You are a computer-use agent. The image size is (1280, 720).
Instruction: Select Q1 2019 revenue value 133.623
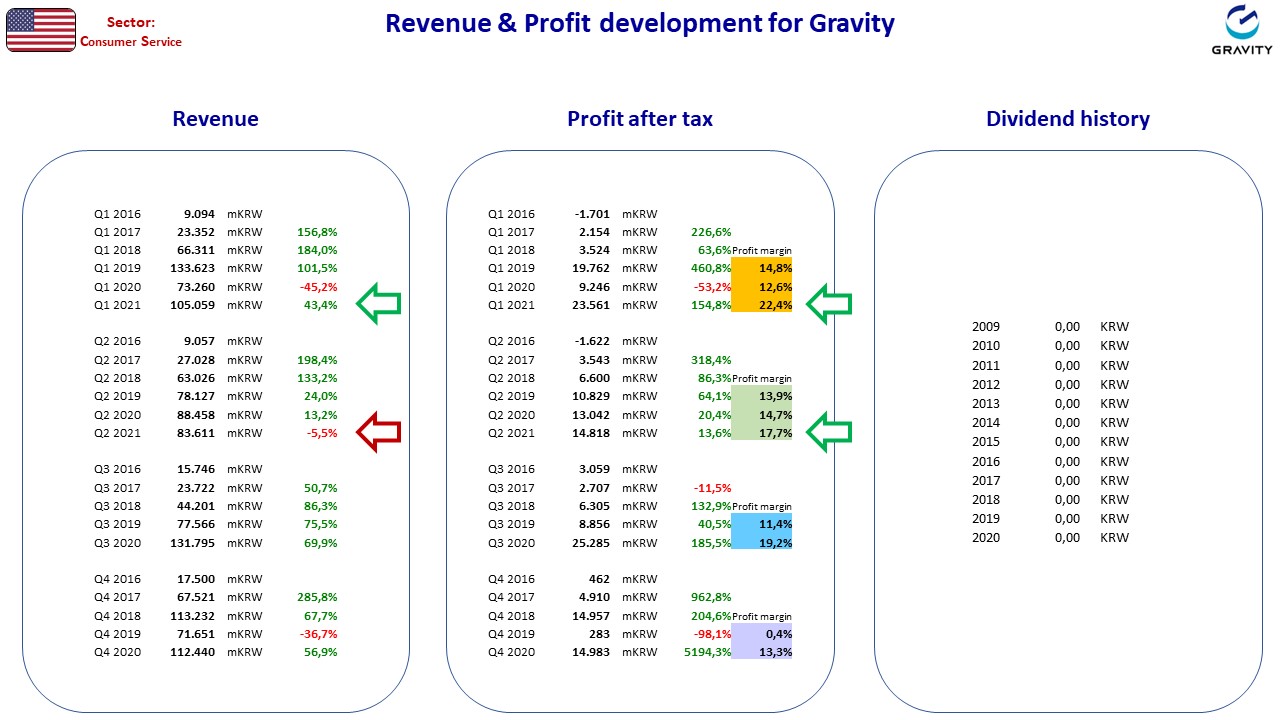coord(193,268)
